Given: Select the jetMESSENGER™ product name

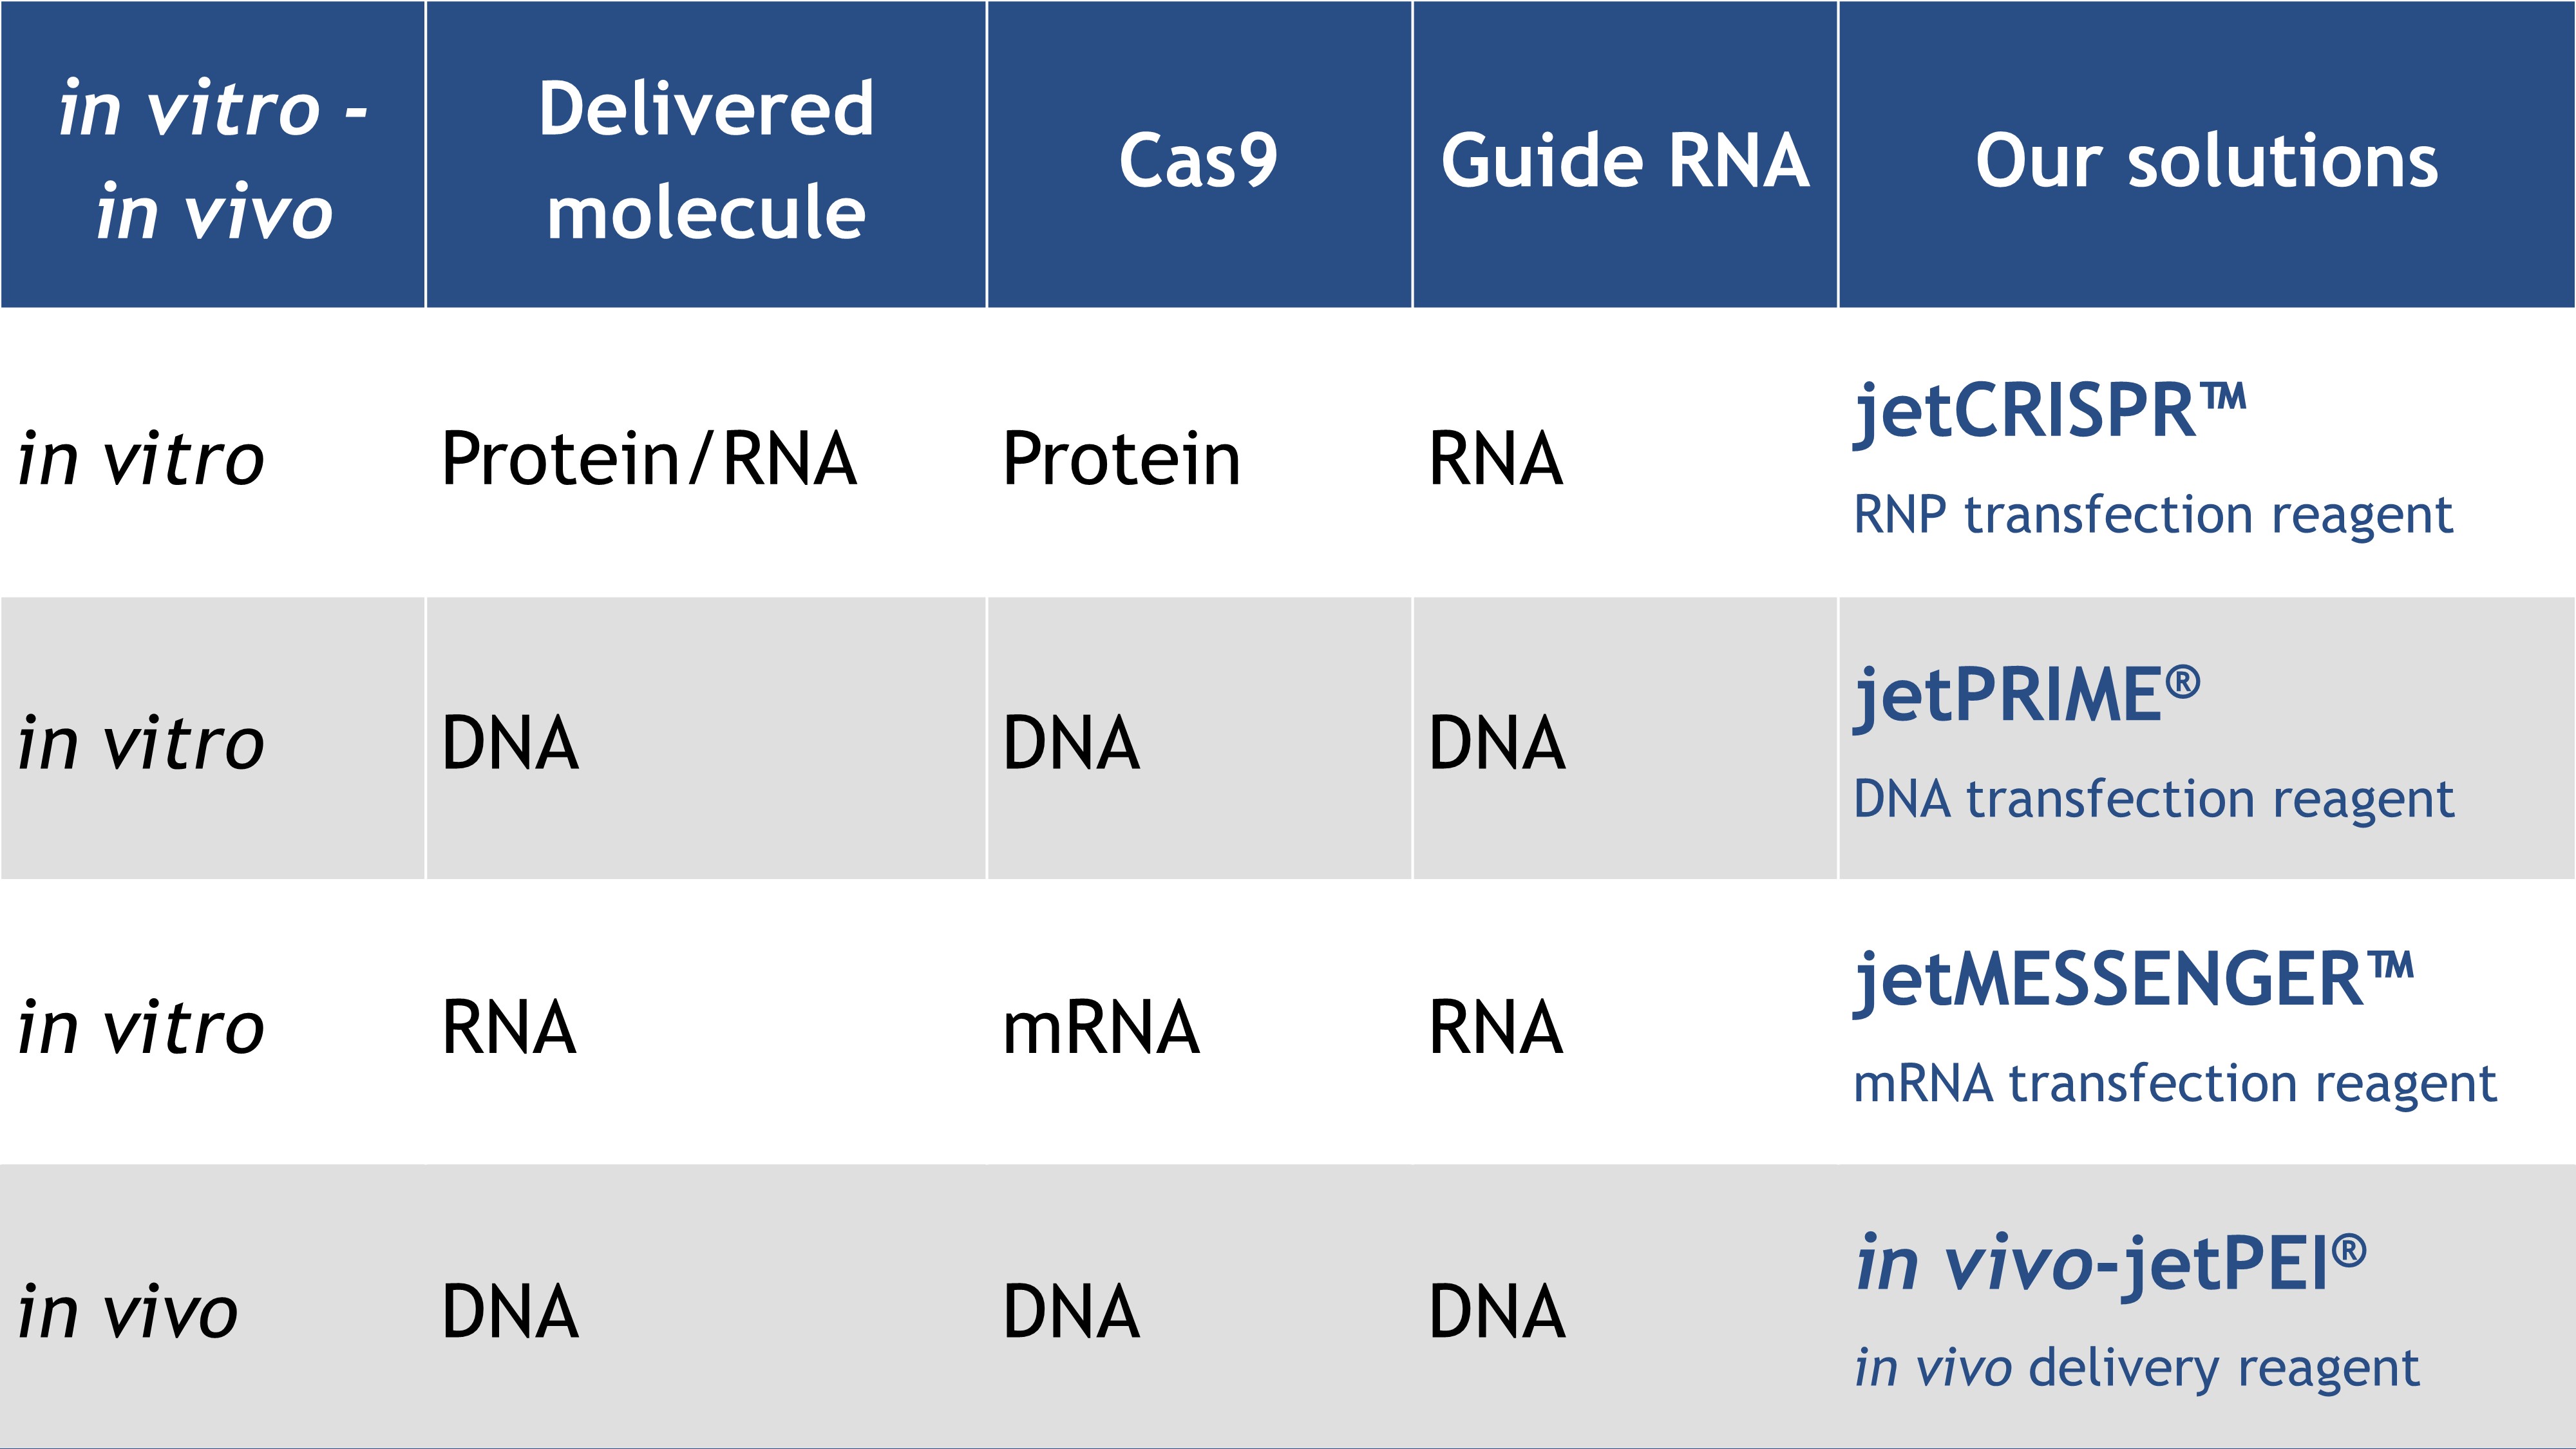Looking at the screenshot, I should 2133,980.
